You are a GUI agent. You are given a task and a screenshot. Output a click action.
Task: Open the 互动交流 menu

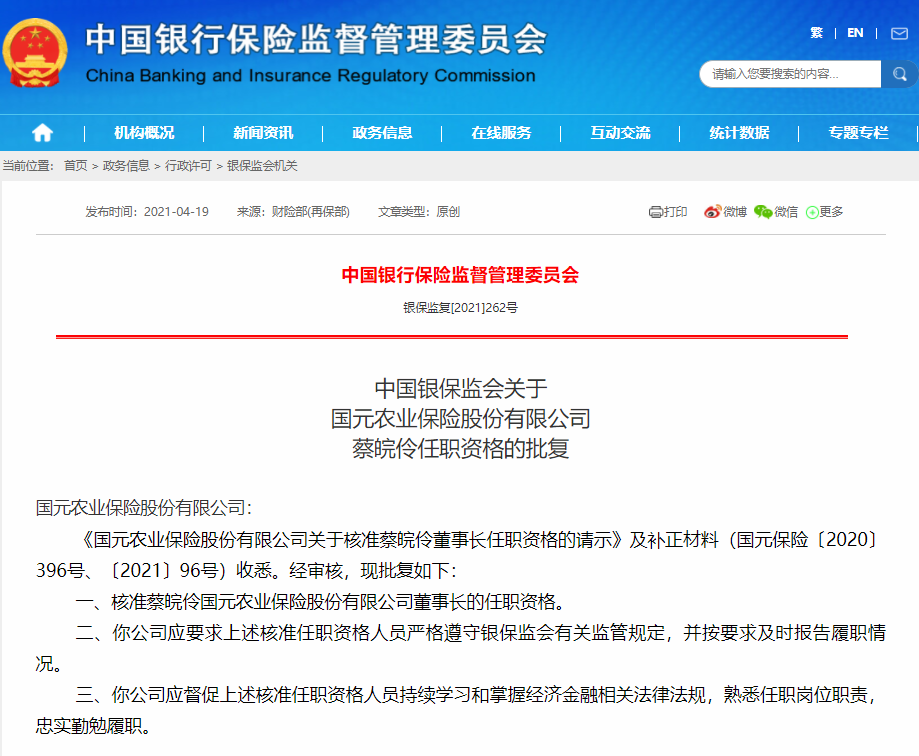coord(620,133)
